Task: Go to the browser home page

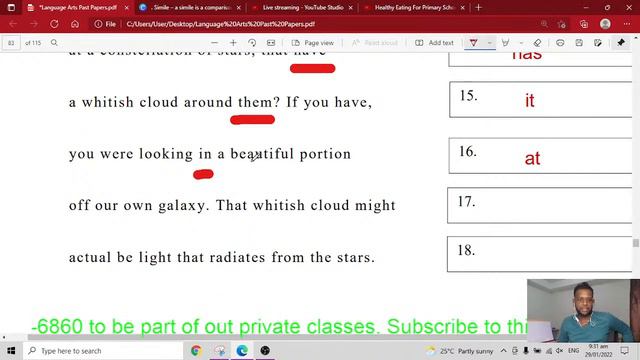Action: (75, 24)
